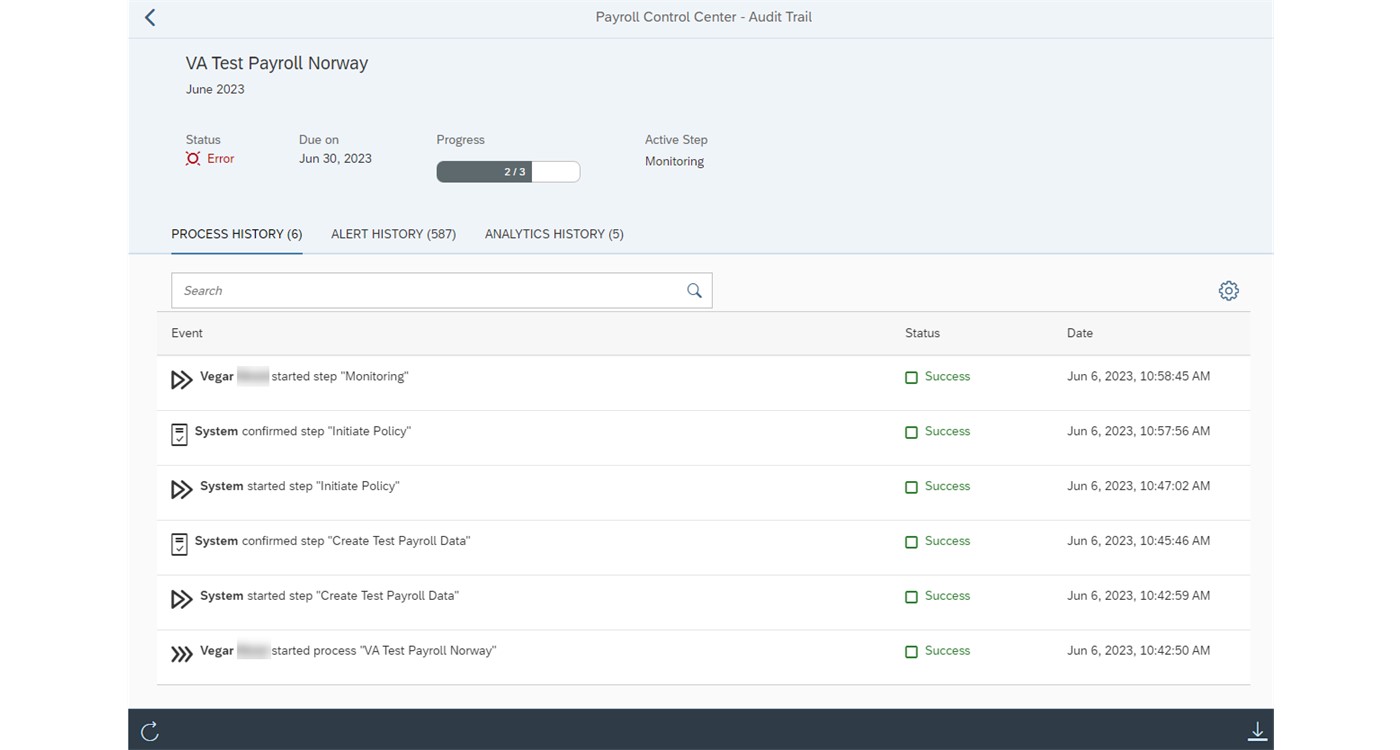This screenshot has width=1400, height=750.
Task: Select the Process History tab
Action: [x=236, y=234]
